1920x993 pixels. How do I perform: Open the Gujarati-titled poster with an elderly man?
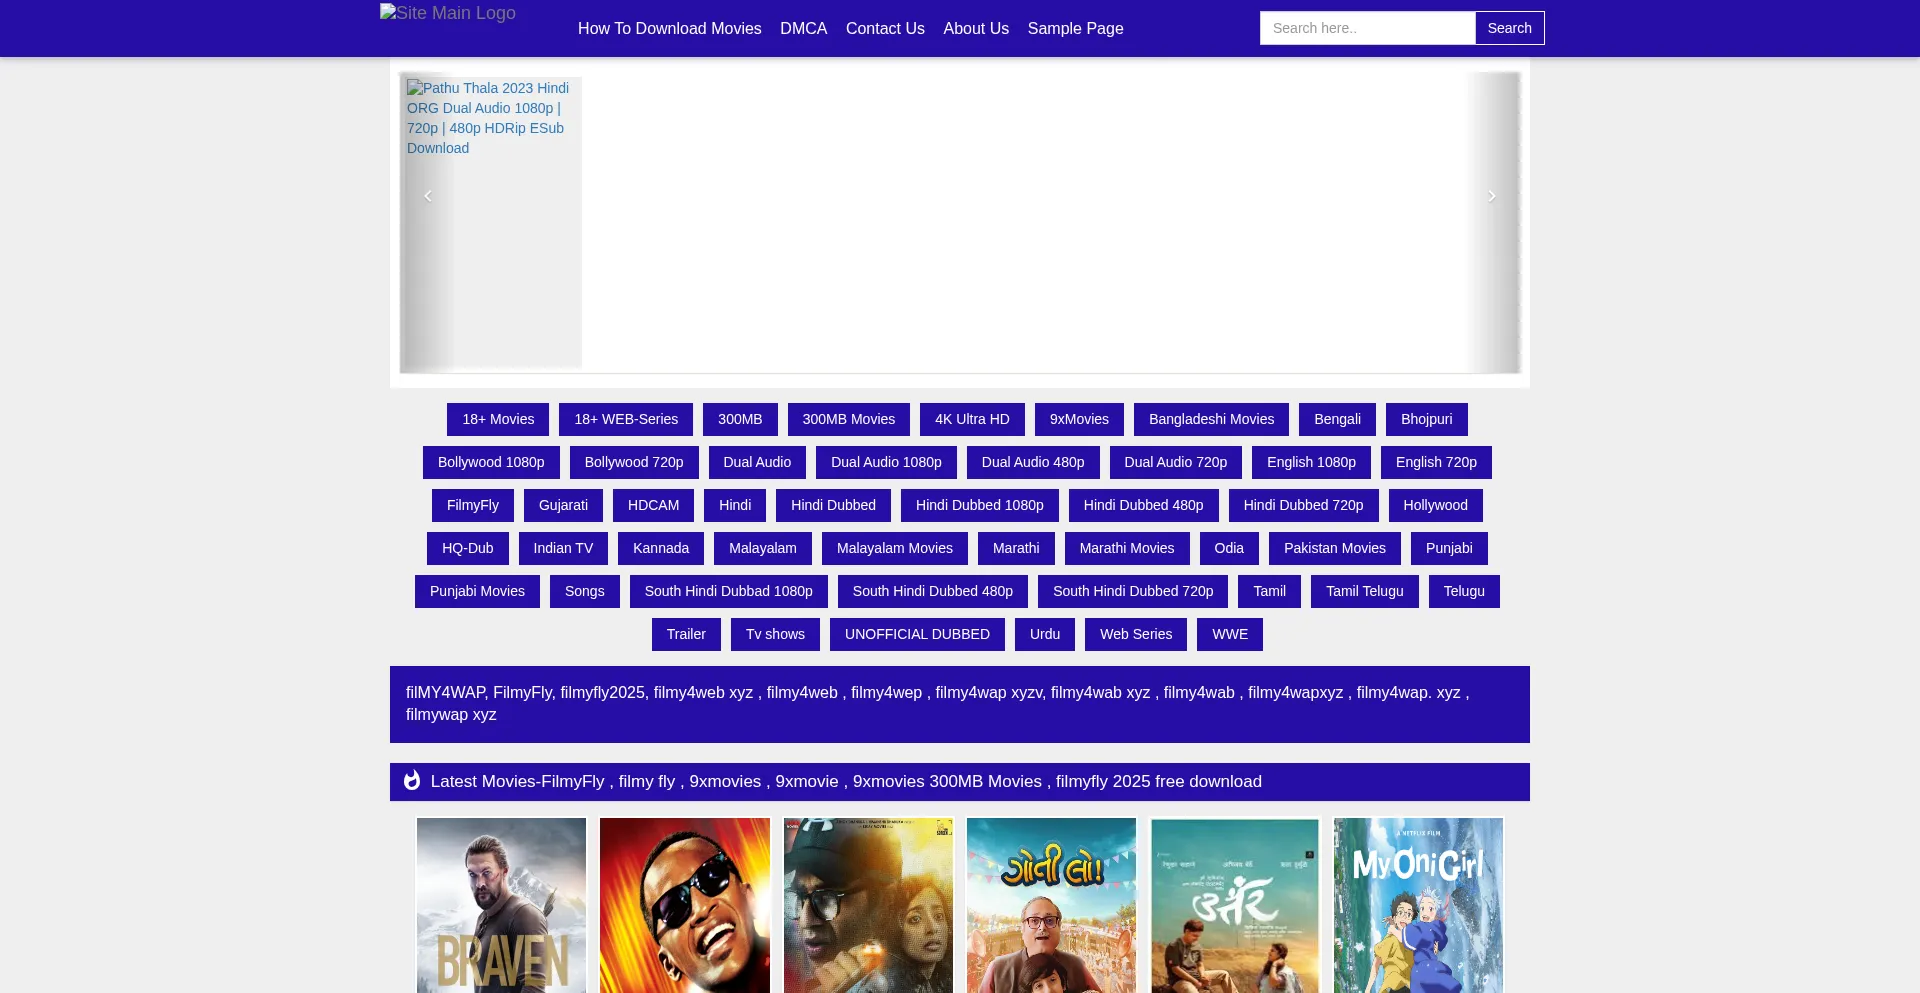1051,905
